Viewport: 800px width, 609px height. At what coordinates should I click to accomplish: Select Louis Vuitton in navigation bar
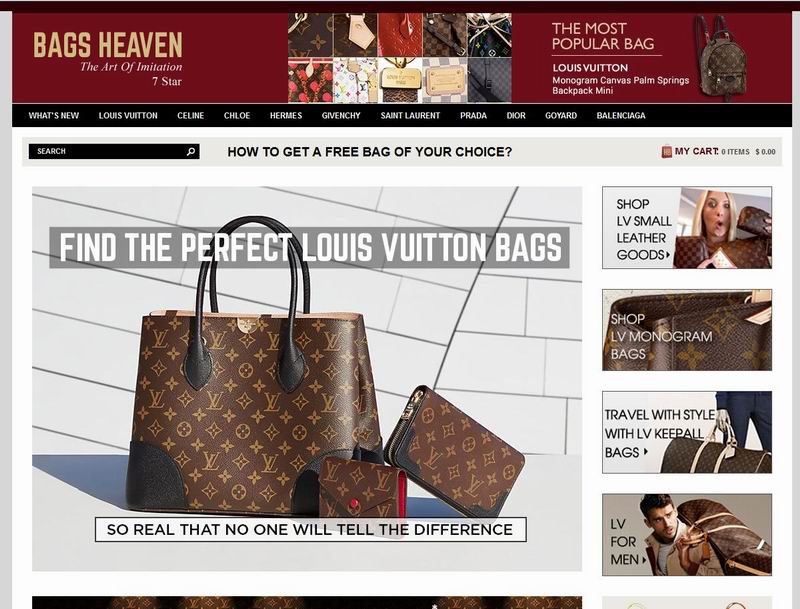tap(128, 116)
